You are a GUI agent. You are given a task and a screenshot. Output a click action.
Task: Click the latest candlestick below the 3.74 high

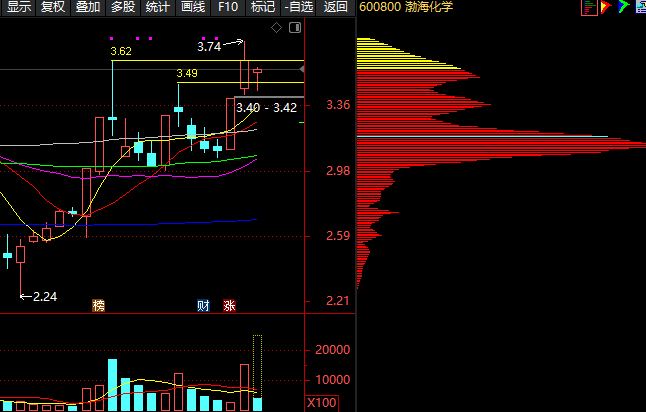(x=257, y=79)
